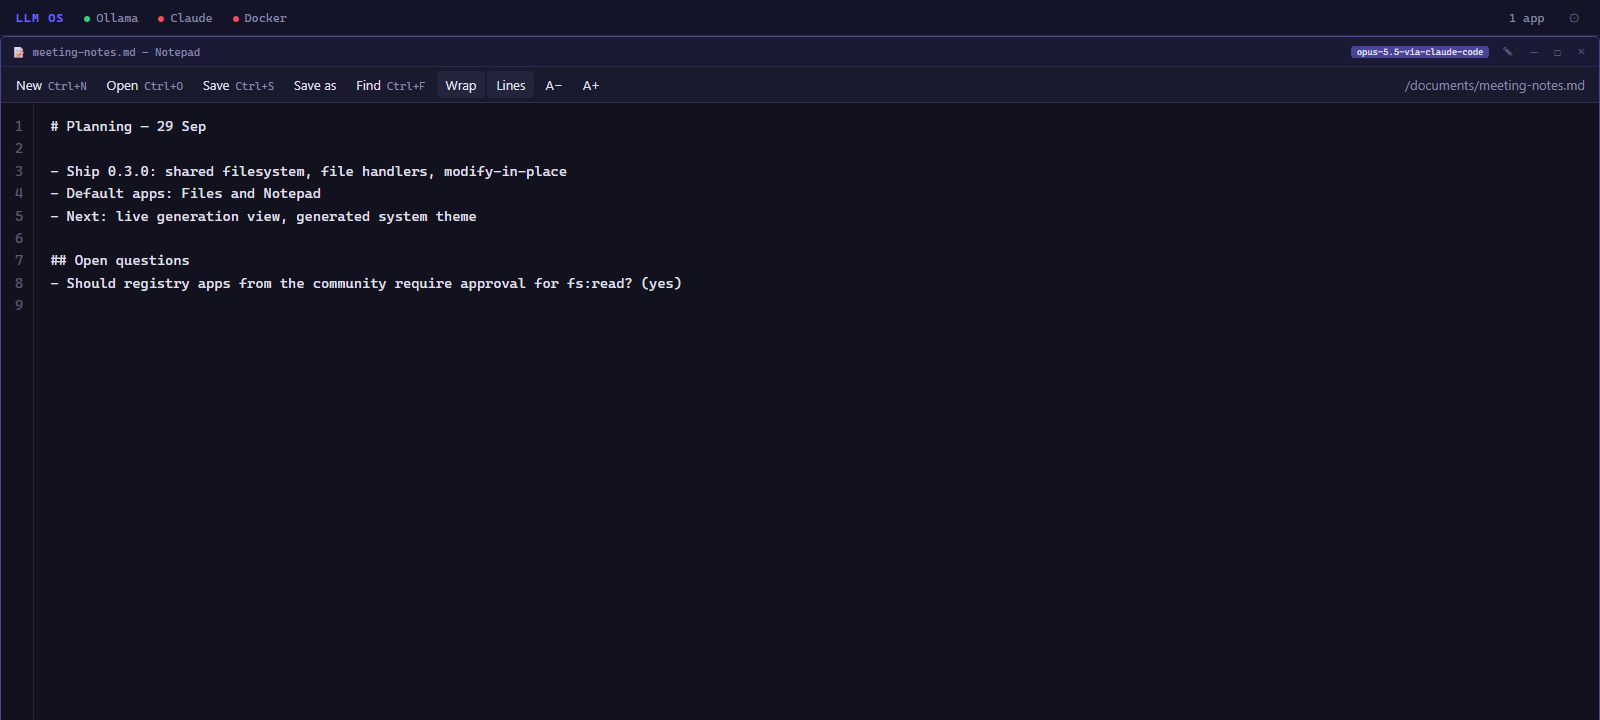This screenshot has height=720, width=1600.
Task: Click in the "# Planning – 29 Sep" heading line
Action: (x=128, y=127)
